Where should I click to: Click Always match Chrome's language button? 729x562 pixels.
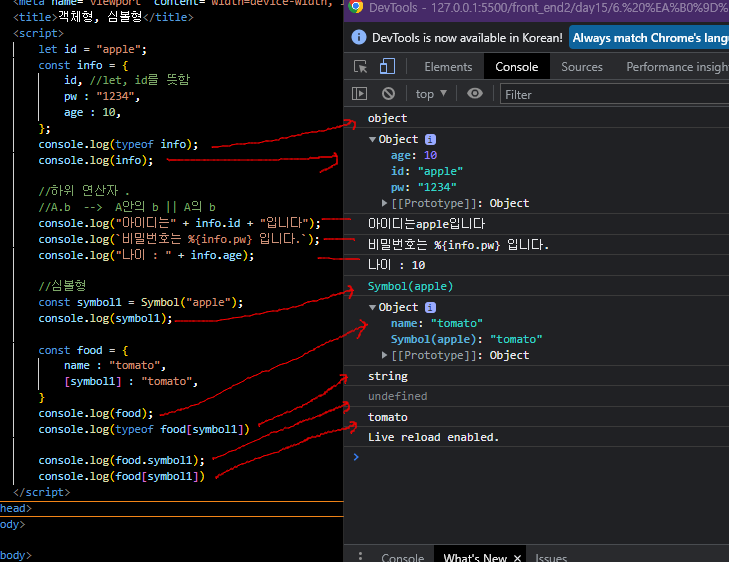click(x=649, y=38)
